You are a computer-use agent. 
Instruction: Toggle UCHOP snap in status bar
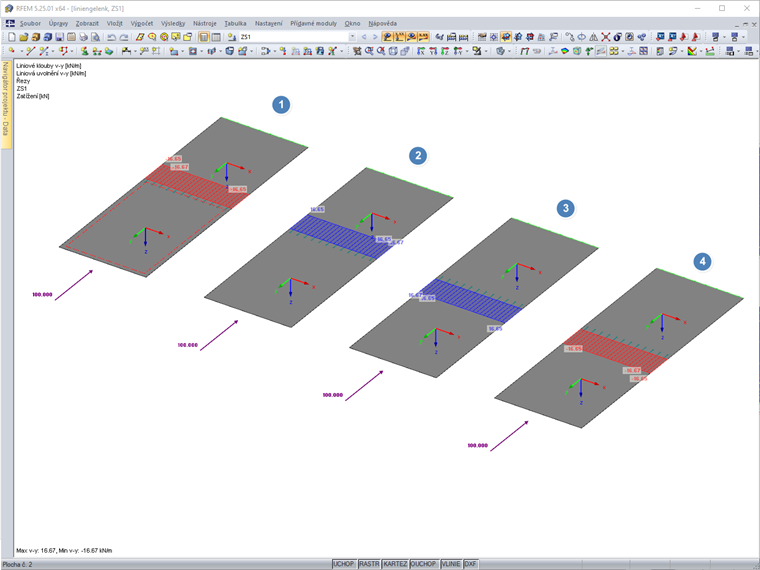pos(344,564)
